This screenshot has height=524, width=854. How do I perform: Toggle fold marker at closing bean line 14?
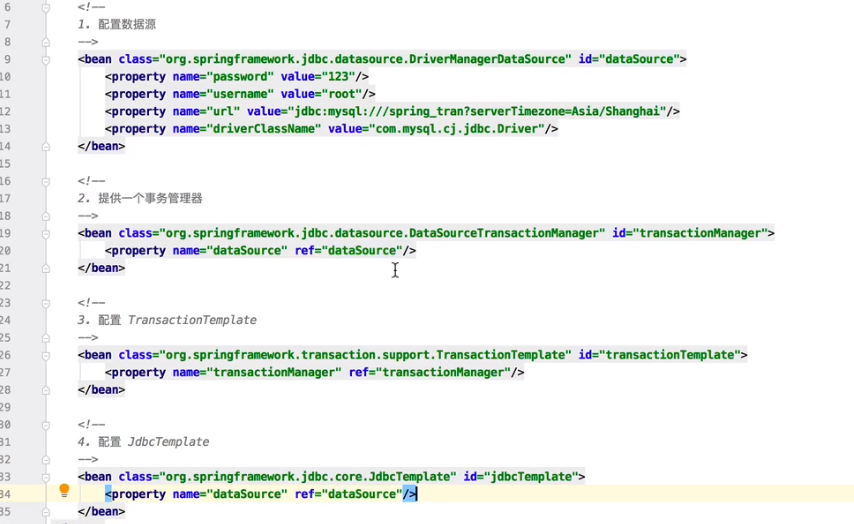click(46, 147)
